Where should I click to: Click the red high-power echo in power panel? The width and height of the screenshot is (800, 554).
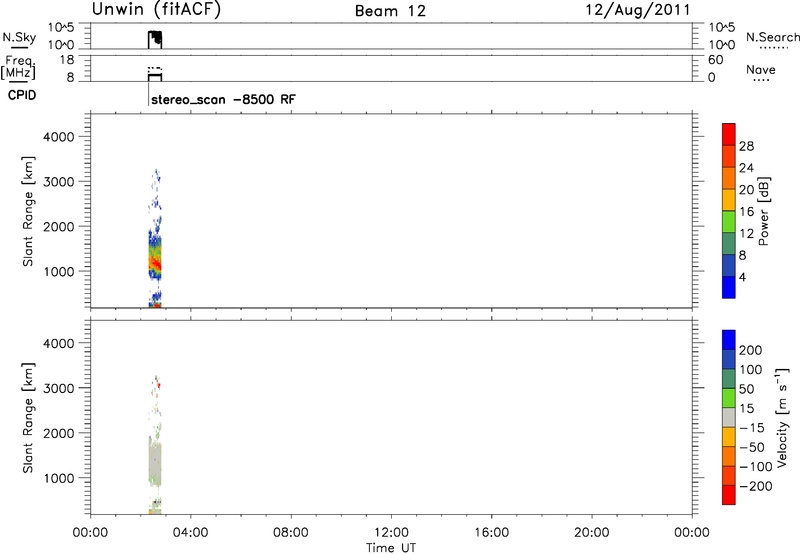point(155,263)
